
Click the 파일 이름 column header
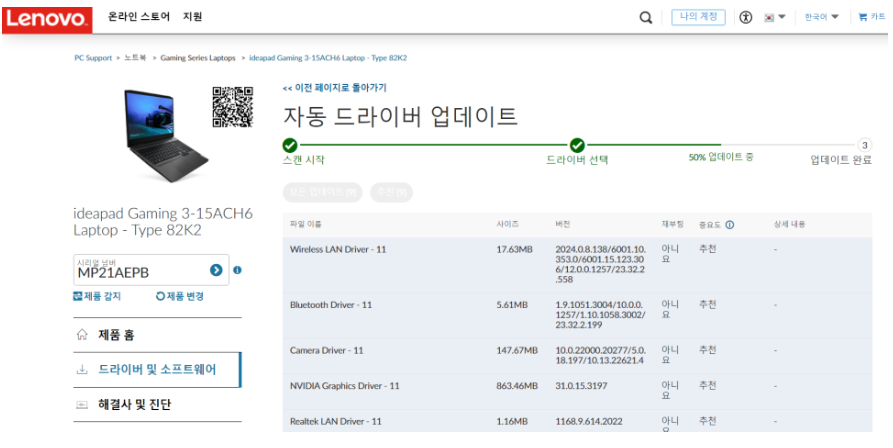click(306, 224)
